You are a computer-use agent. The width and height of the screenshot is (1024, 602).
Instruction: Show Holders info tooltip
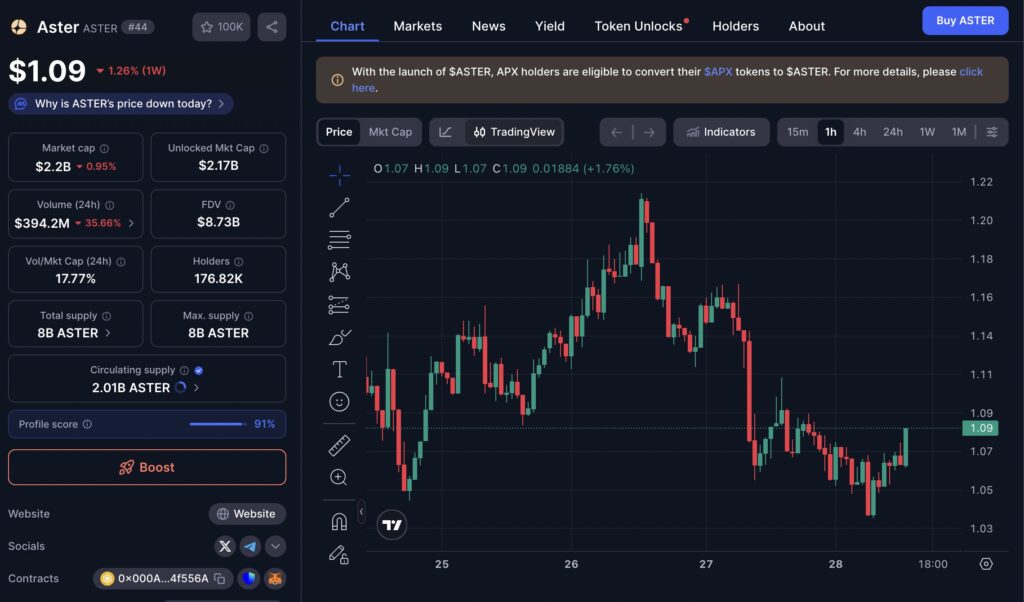[x=238, y=262]
